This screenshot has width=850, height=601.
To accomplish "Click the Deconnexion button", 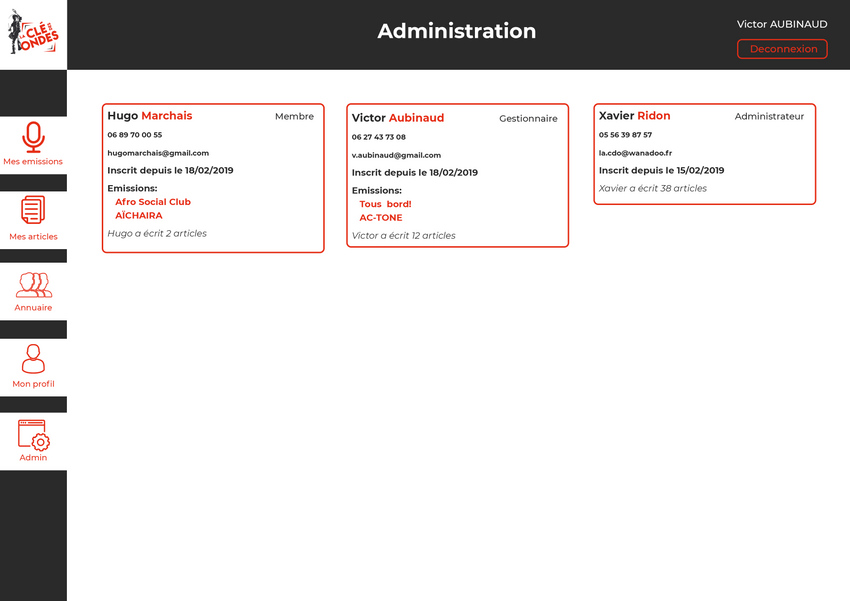I will pyautogui.click(x=782, y=49).
